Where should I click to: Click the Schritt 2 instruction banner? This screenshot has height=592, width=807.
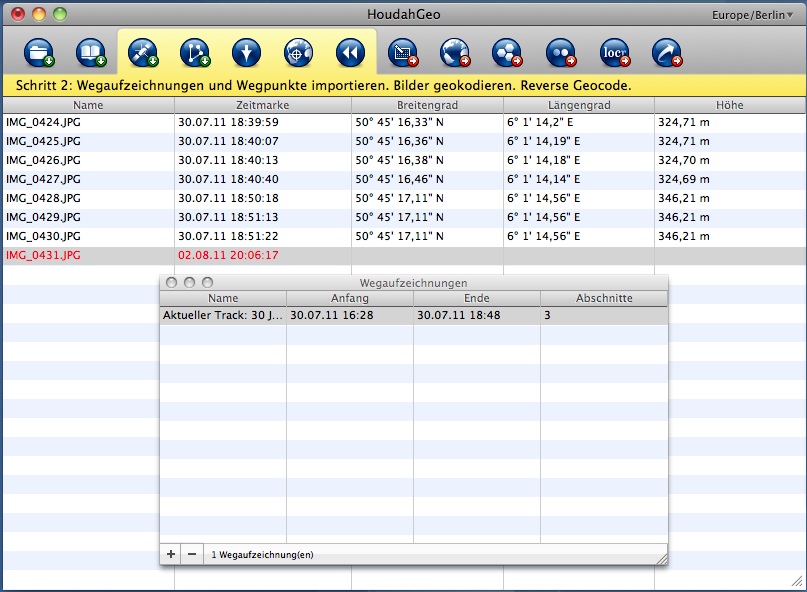pos(405,85)
